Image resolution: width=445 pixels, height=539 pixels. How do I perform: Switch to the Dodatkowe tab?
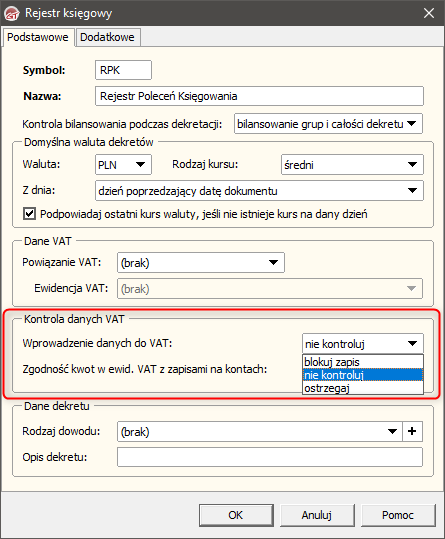coord(107,37)
